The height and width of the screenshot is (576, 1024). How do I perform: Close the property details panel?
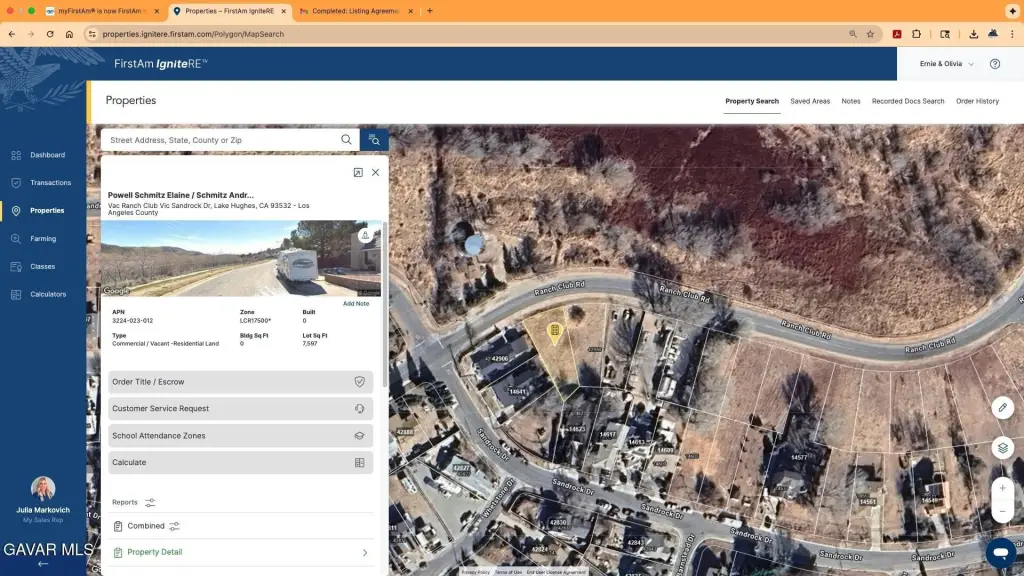[x=376, y=172]
